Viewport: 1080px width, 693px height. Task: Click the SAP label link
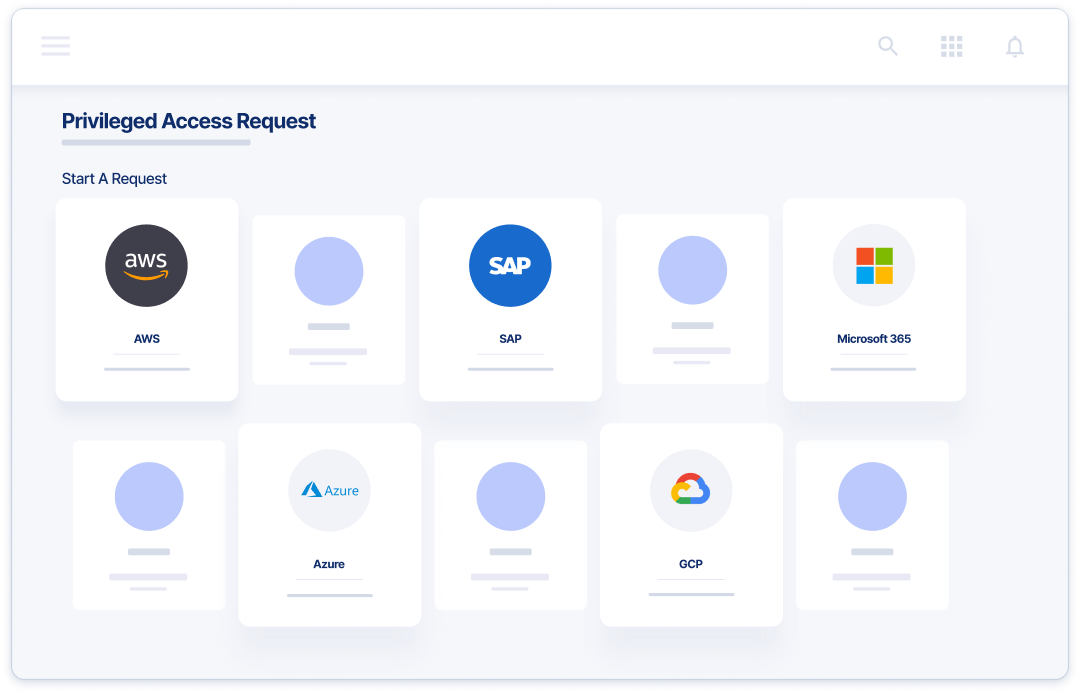coord(510,338)
